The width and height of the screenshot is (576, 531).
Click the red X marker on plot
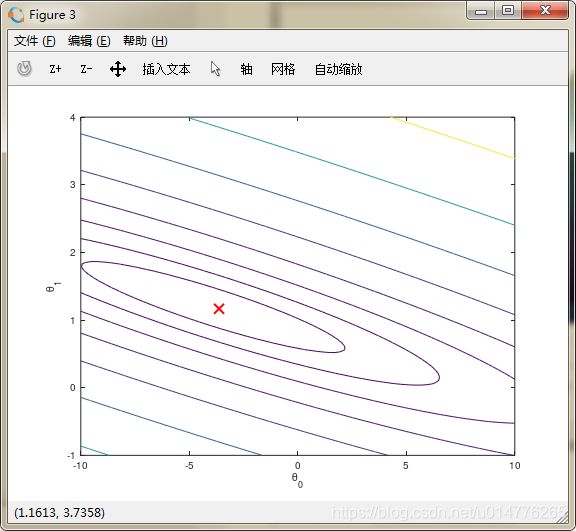coord(219,308)
